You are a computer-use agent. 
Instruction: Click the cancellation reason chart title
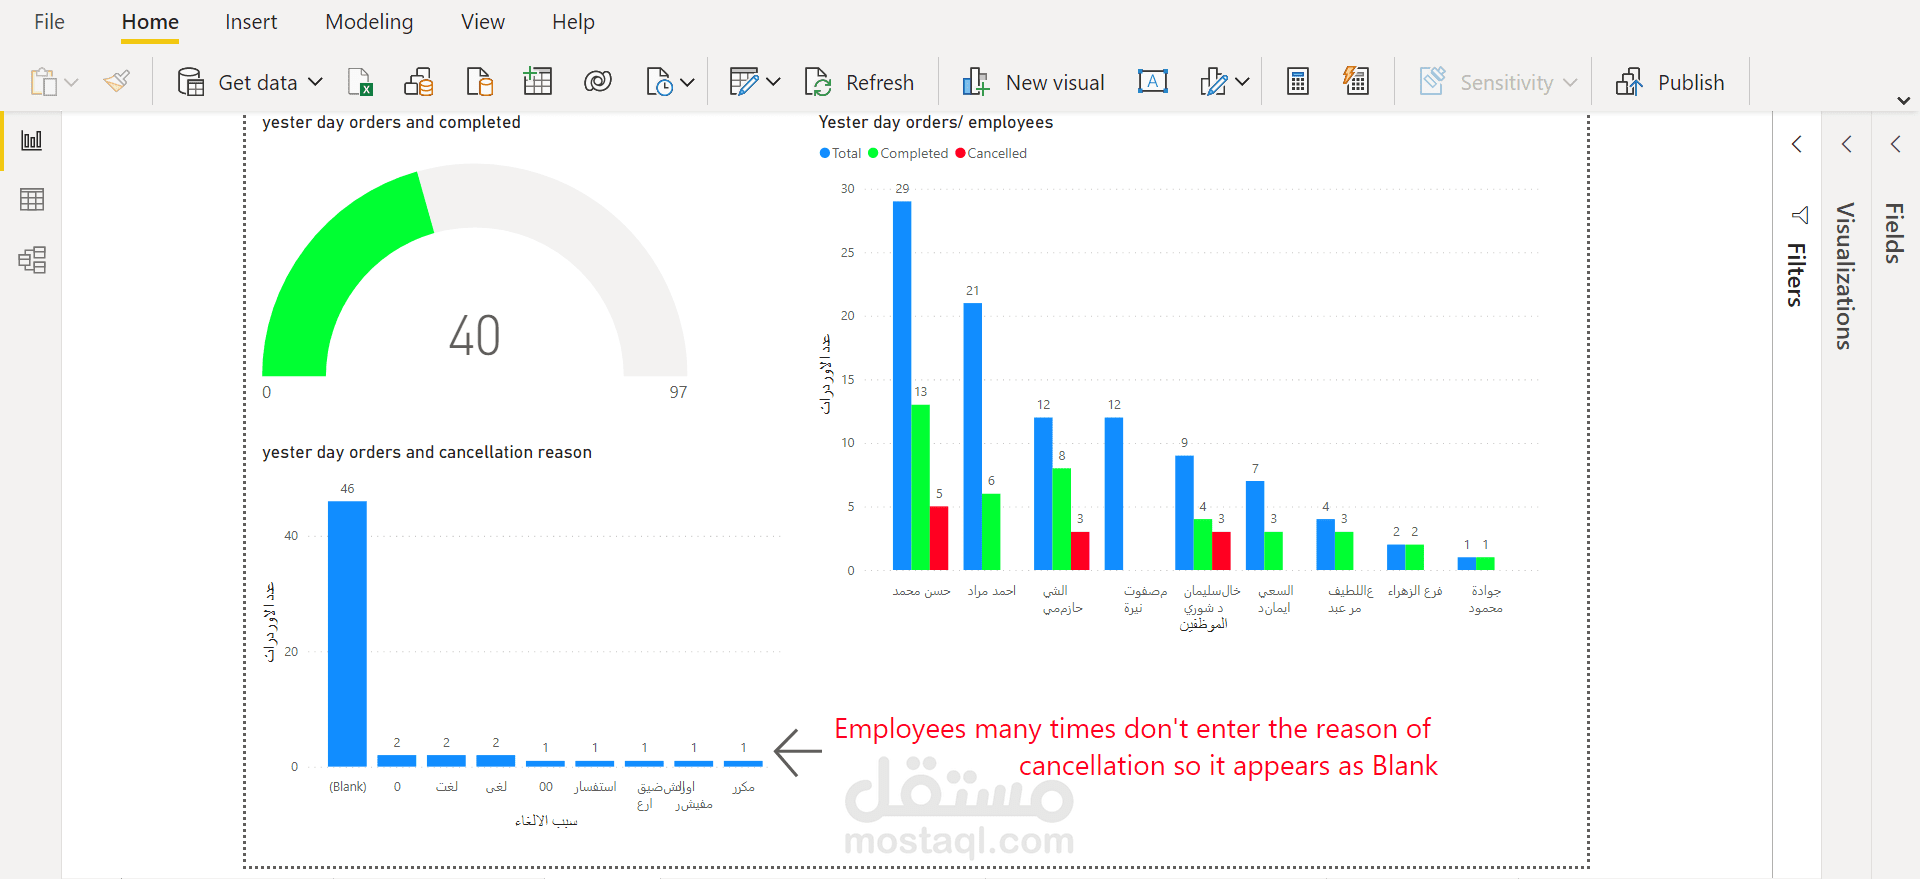tap(427, 452)
